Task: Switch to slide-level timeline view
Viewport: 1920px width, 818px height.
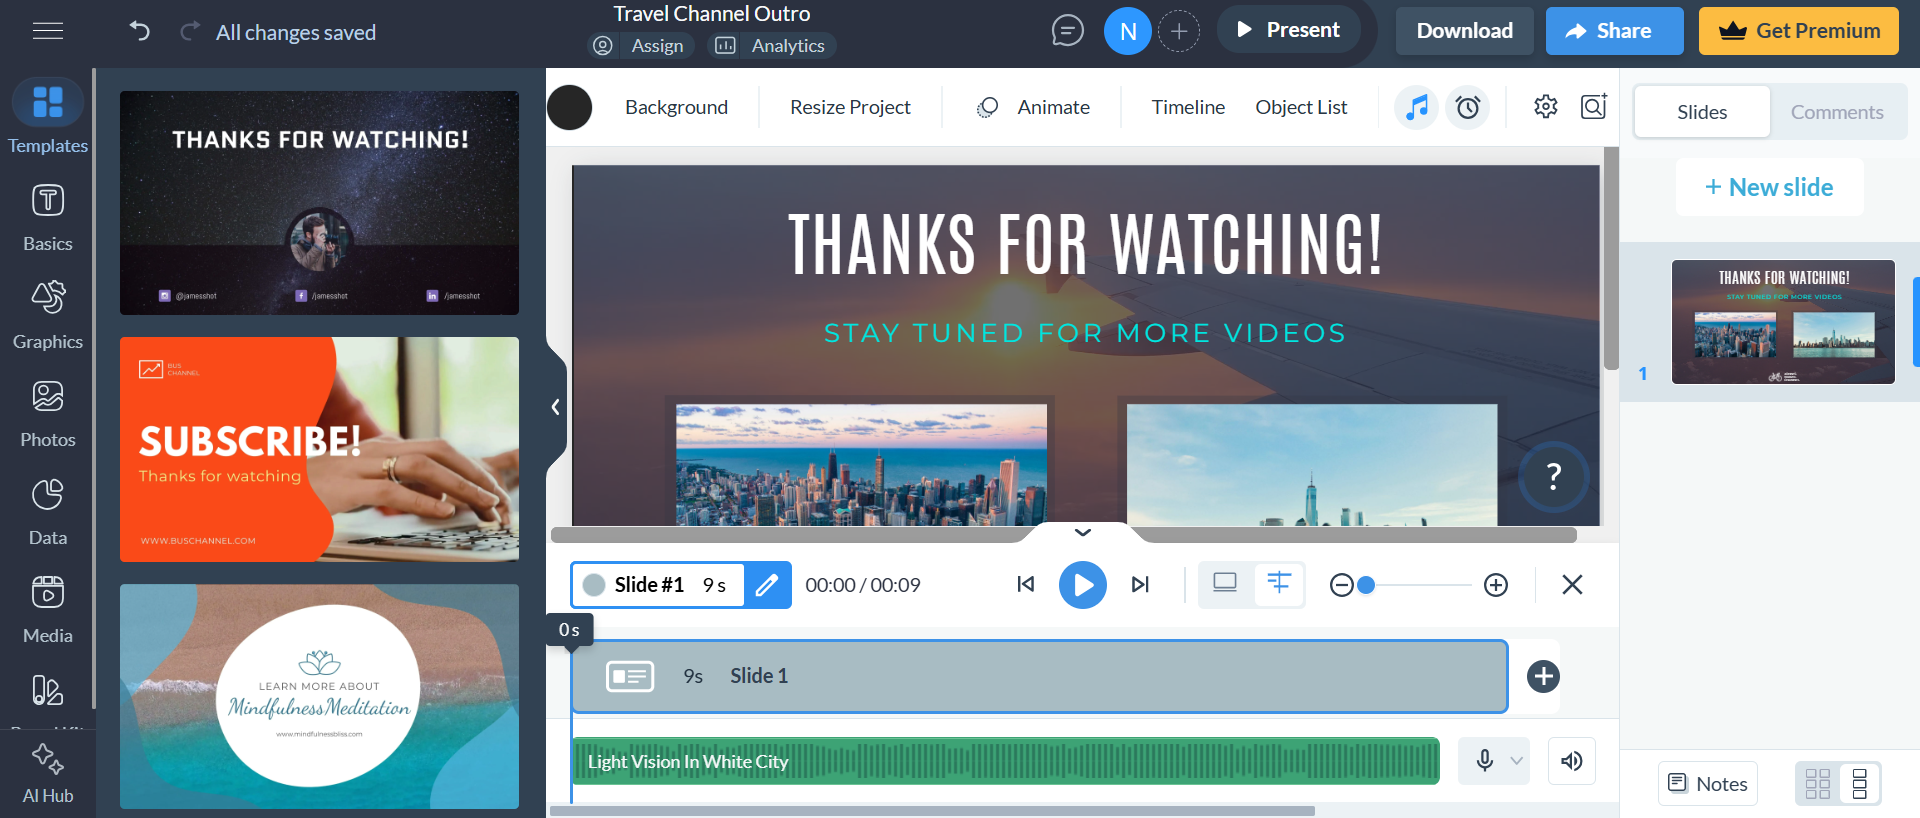Action: [x=1225, y=584]
